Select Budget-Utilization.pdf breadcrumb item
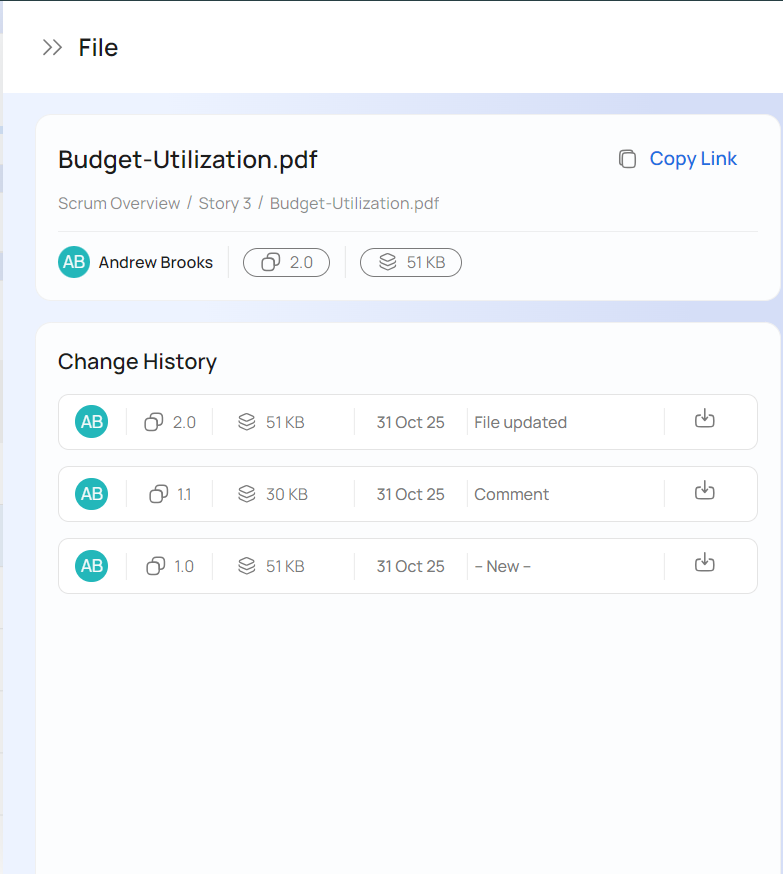783x874 pixels. click(x=354, y=204)
